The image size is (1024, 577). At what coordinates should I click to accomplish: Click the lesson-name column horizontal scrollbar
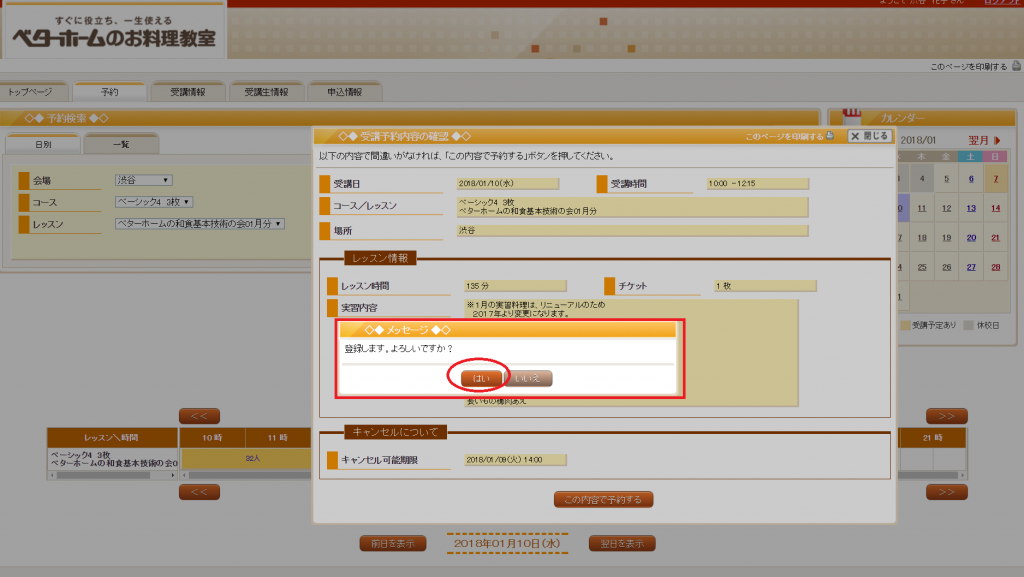coord(113,475)
